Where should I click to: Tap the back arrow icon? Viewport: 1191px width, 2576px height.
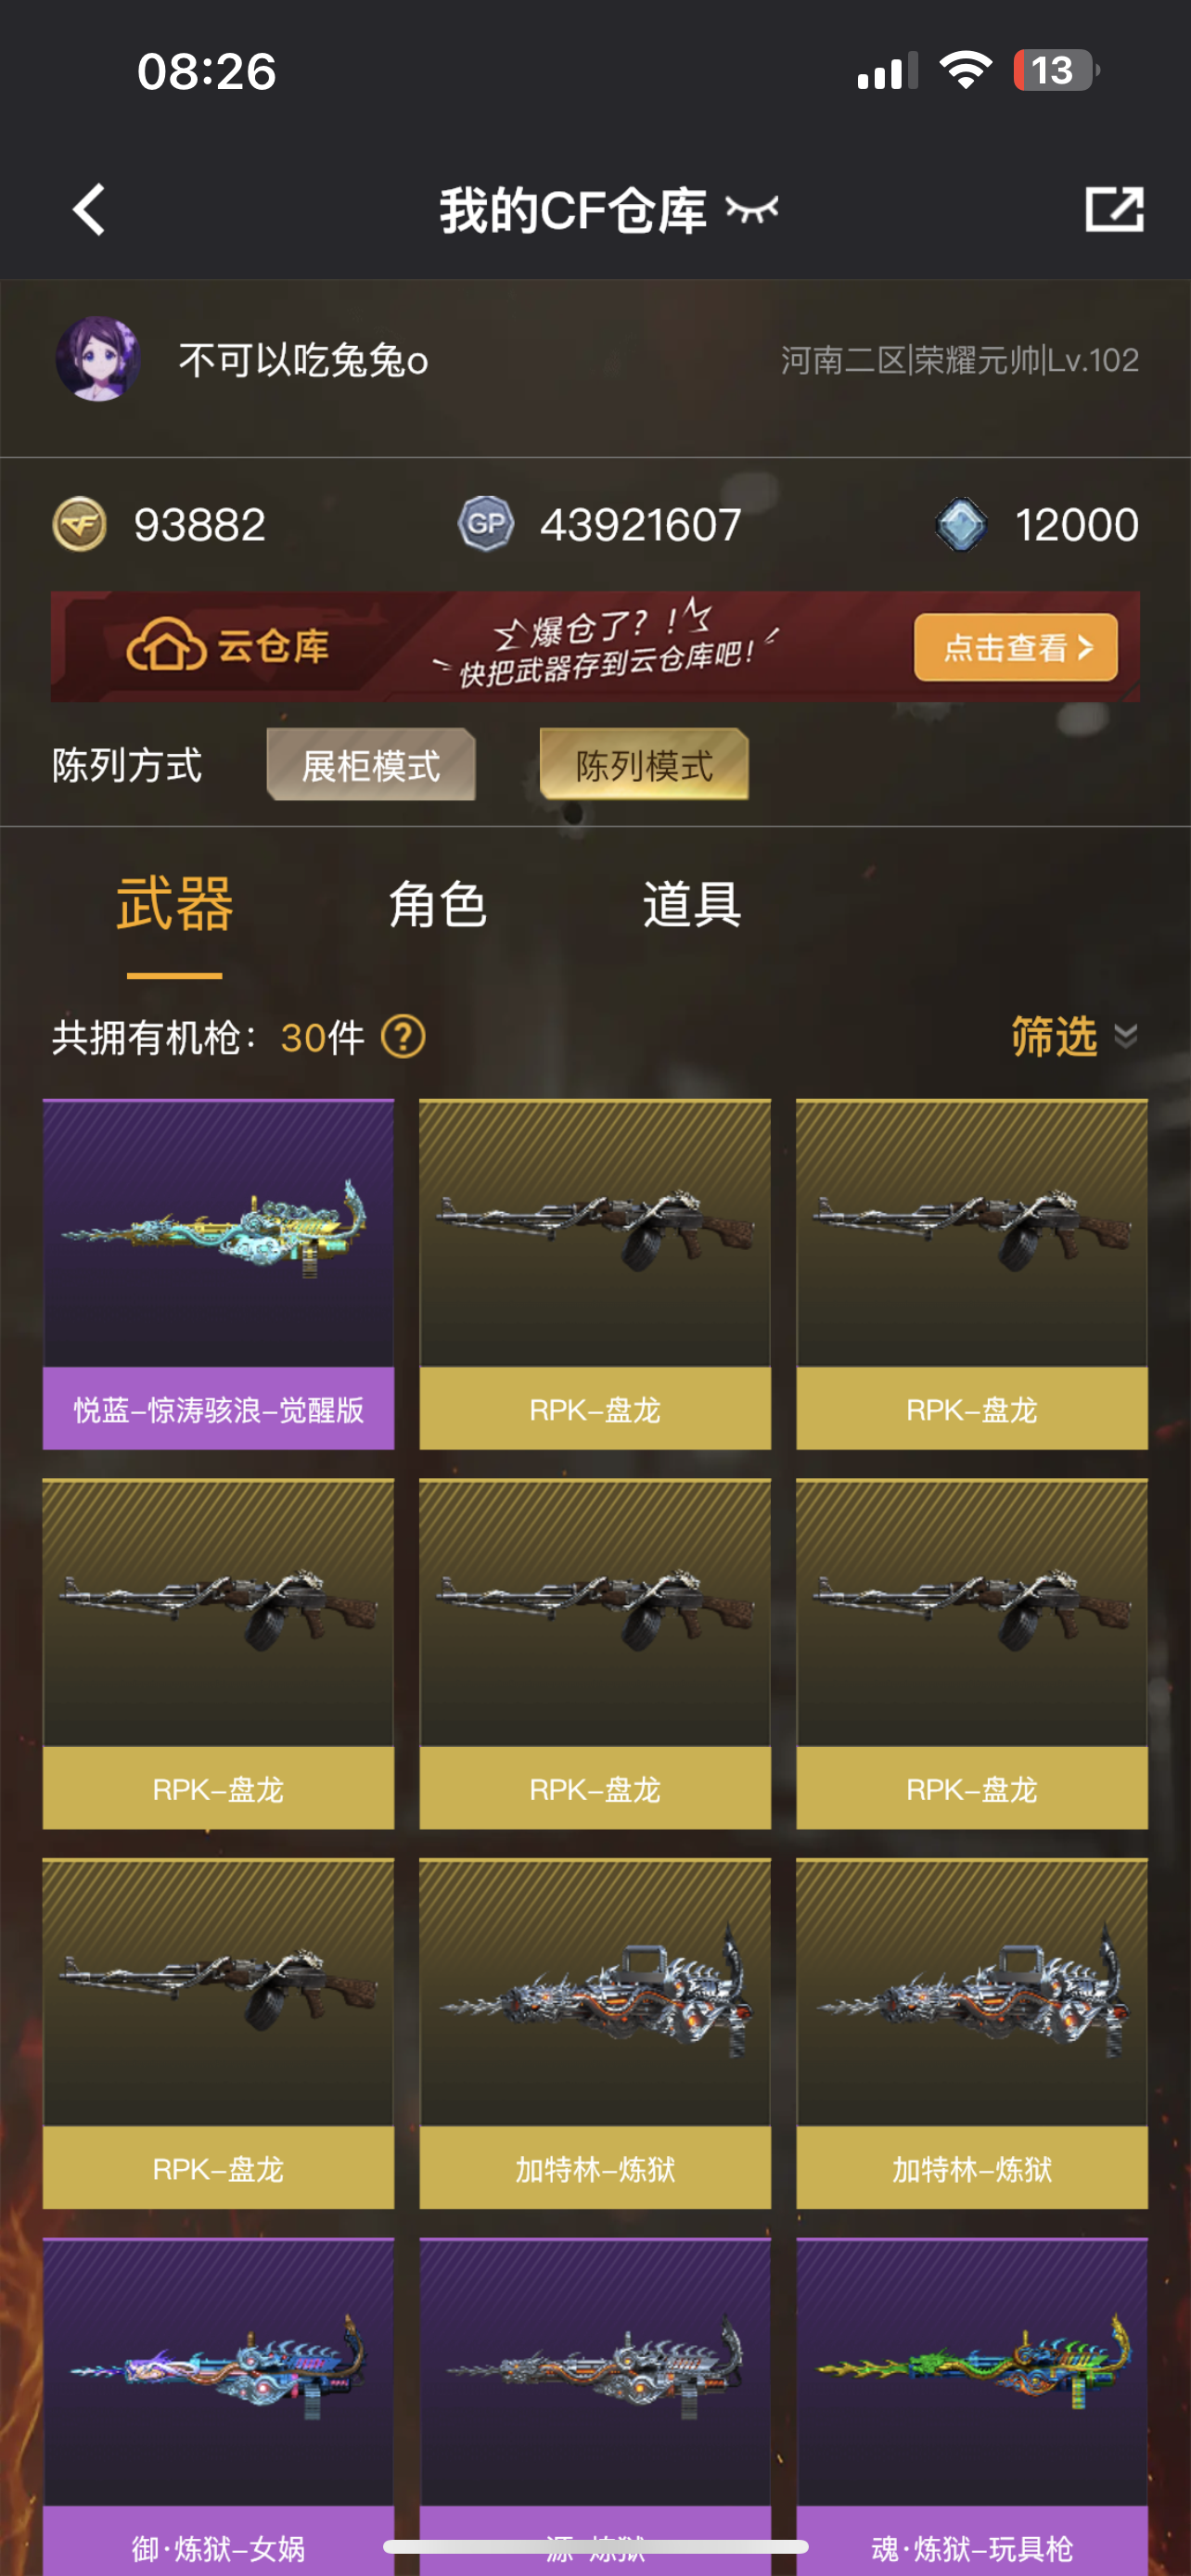[x=89, y=210]
